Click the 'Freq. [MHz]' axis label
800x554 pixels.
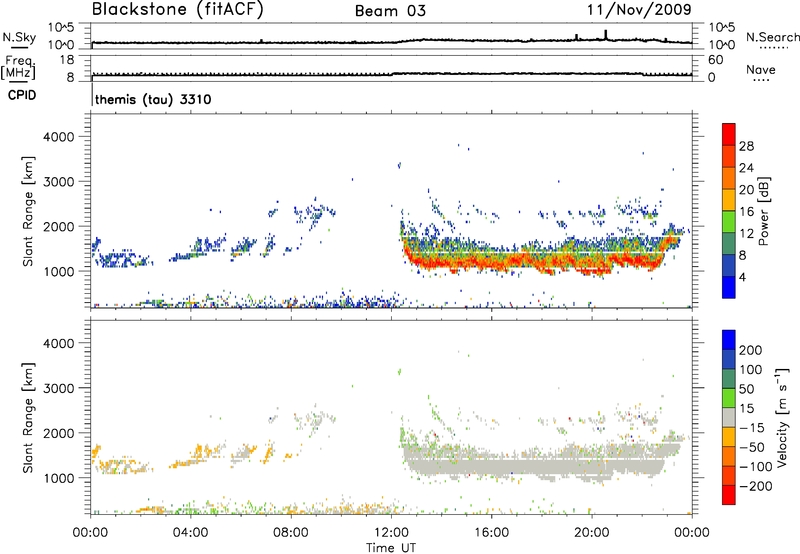point(18,67)
